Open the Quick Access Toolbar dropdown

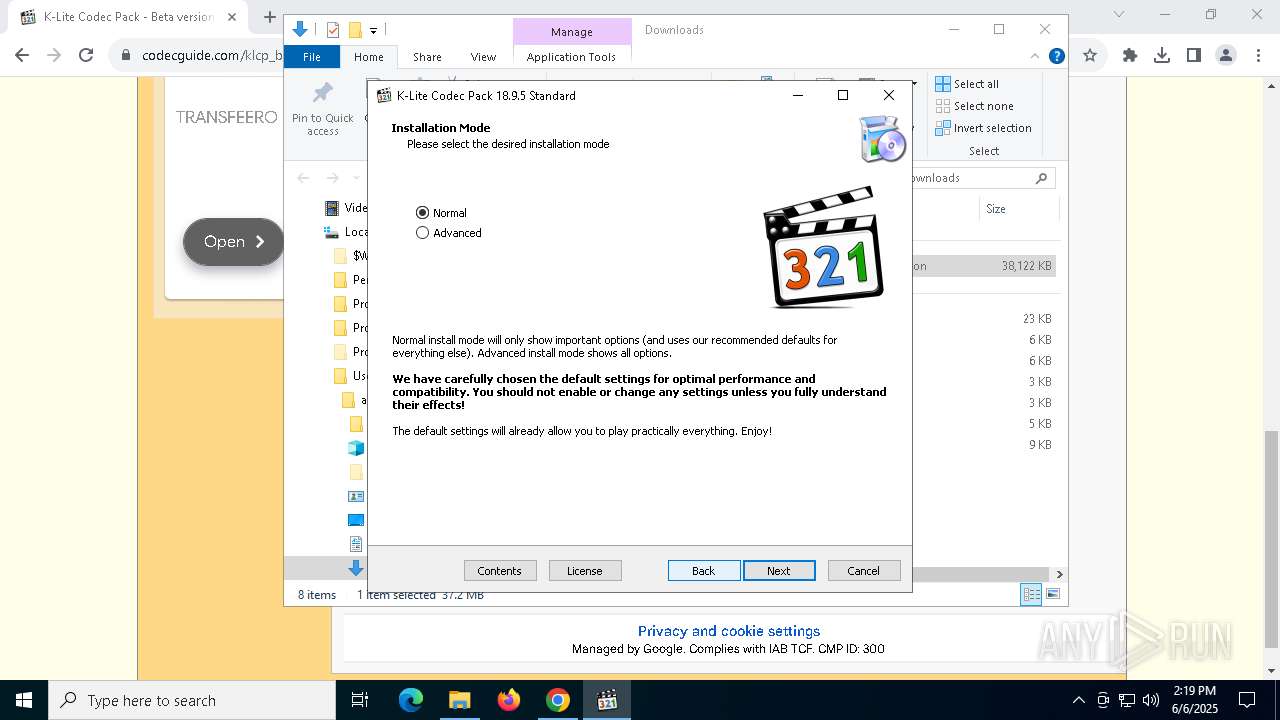373,31
